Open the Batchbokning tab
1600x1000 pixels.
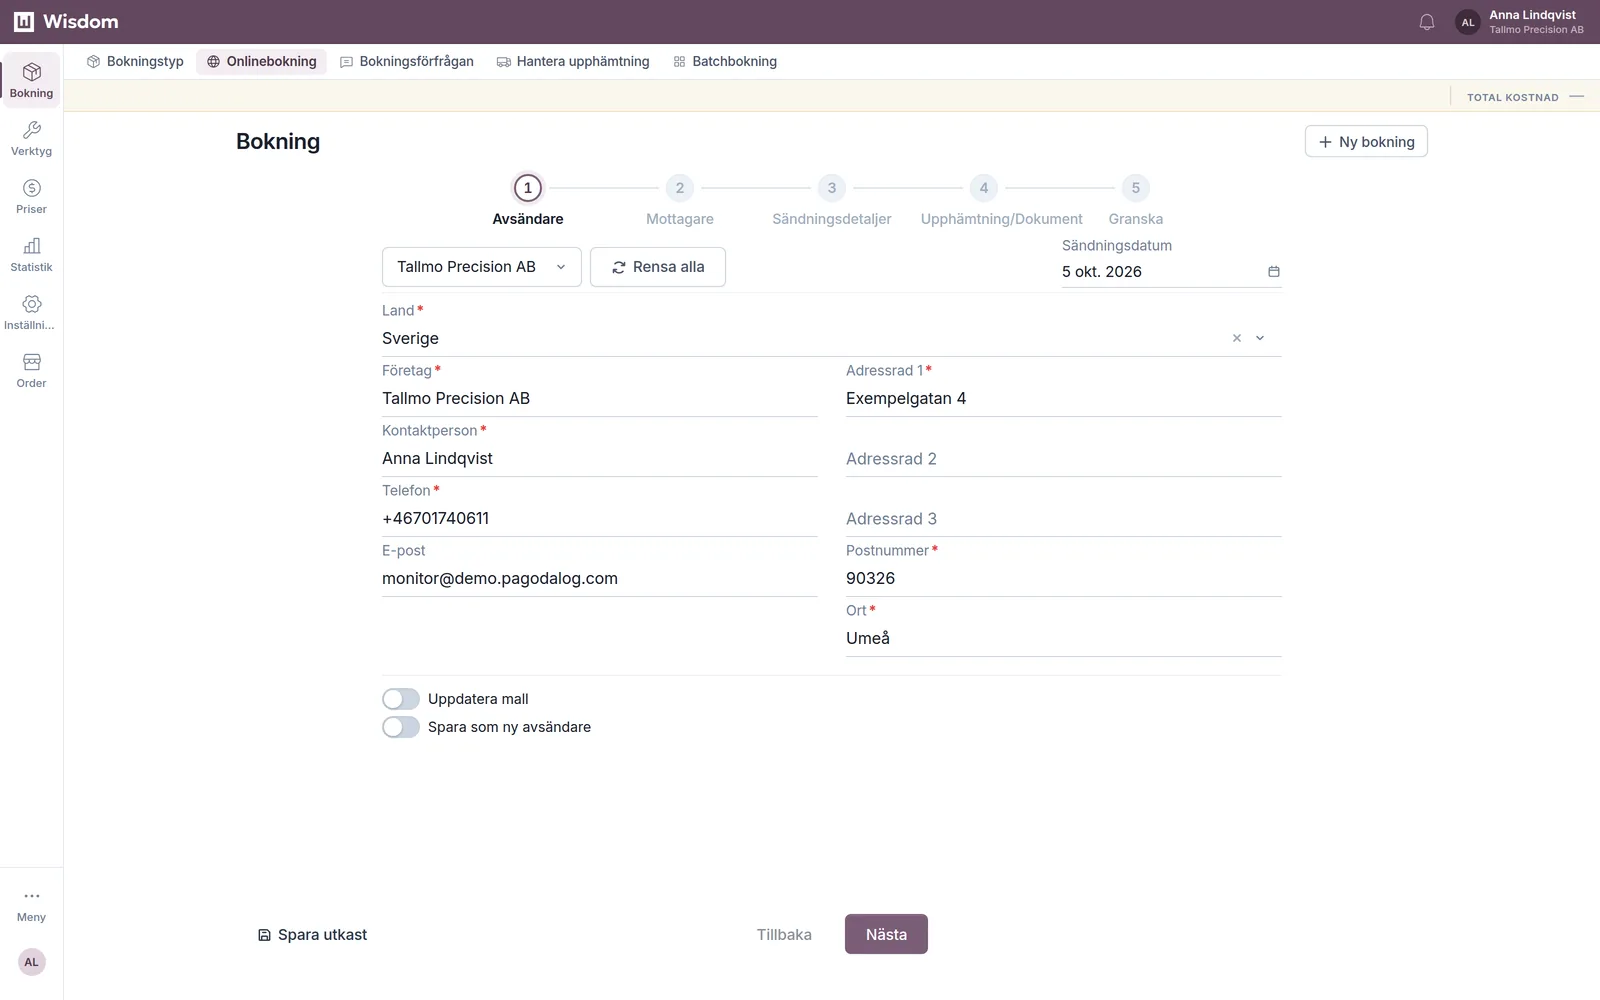click(725, 61)
